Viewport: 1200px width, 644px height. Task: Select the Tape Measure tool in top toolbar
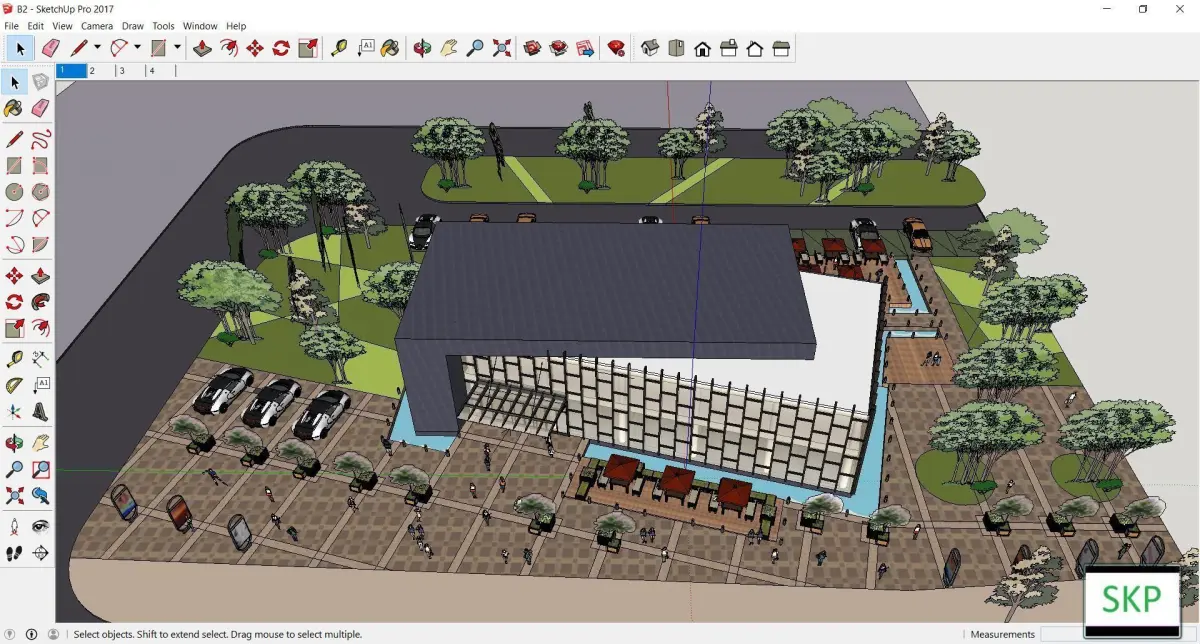pyautogui.click(x=339, y=47)
